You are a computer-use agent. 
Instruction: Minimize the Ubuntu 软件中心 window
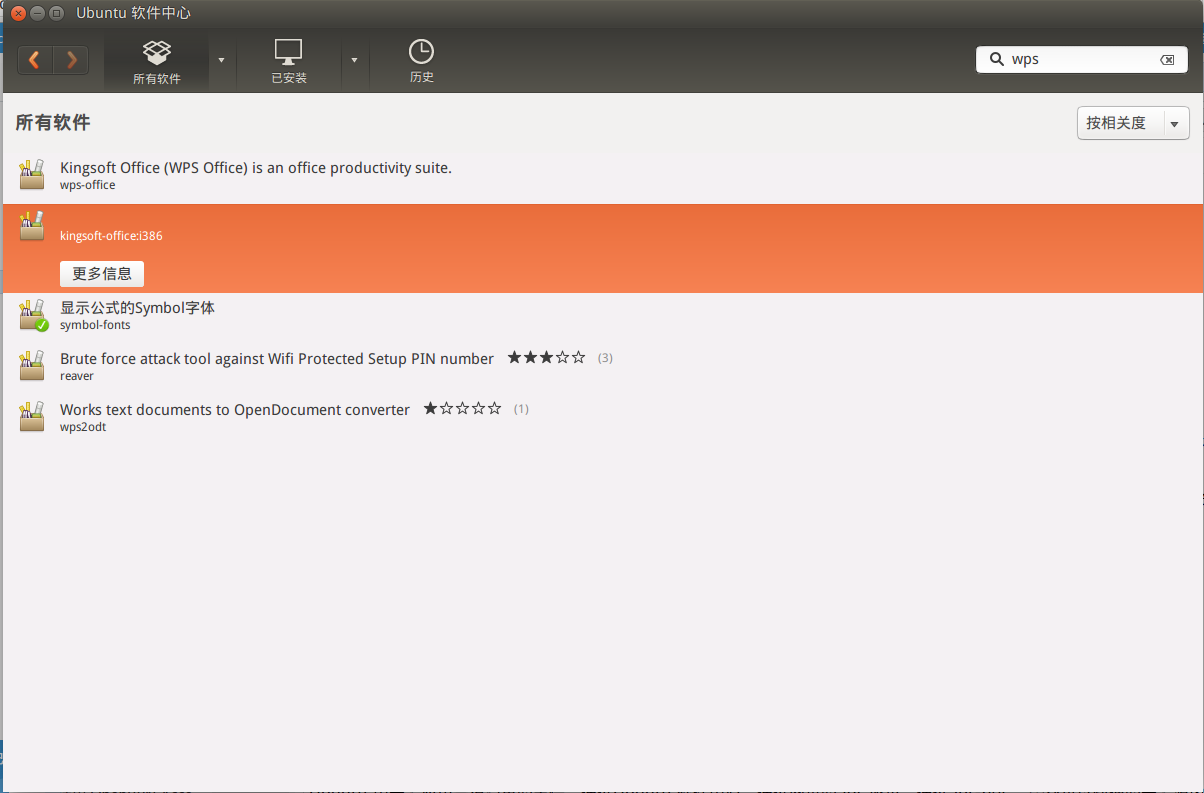tap(38, 13)
